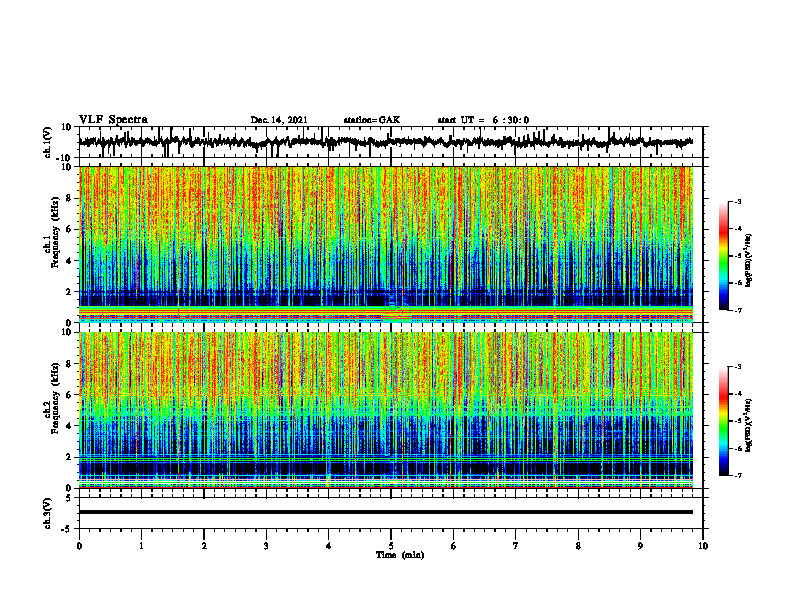Click tick label "7" on the Time axis
This screenshot has height=612, width=792.
(516, 546)
